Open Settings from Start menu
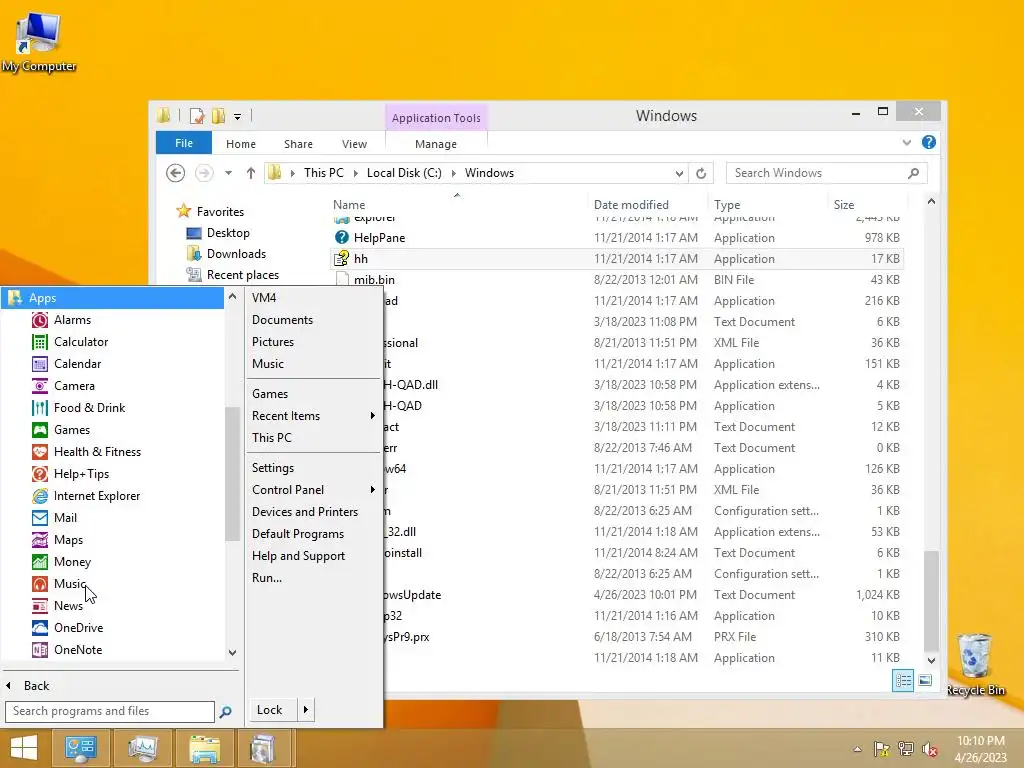1024x768 pixels. 273,468
